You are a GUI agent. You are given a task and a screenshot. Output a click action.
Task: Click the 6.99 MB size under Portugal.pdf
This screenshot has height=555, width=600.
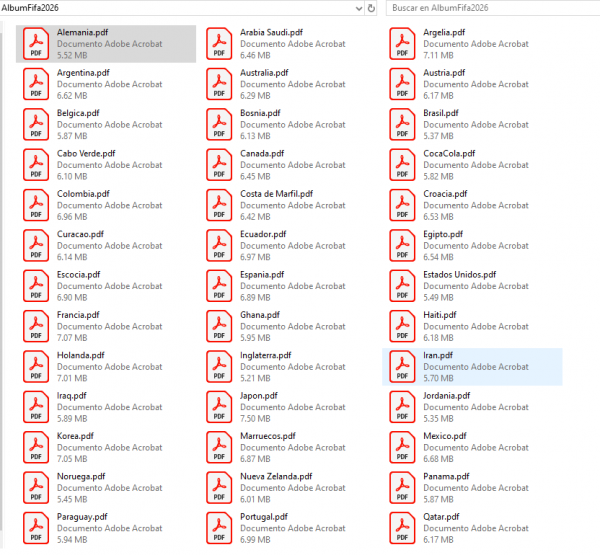pyautogui.click(x=255, y=540)
